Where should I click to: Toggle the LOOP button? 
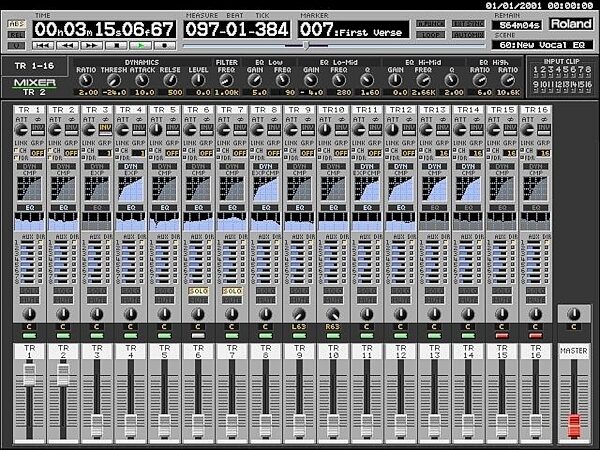point(430,35)
